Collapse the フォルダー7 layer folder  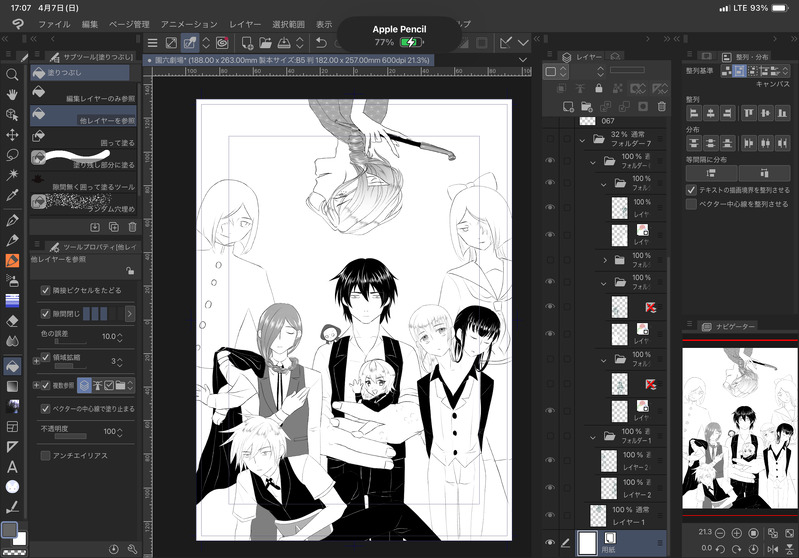click(582, 140)
